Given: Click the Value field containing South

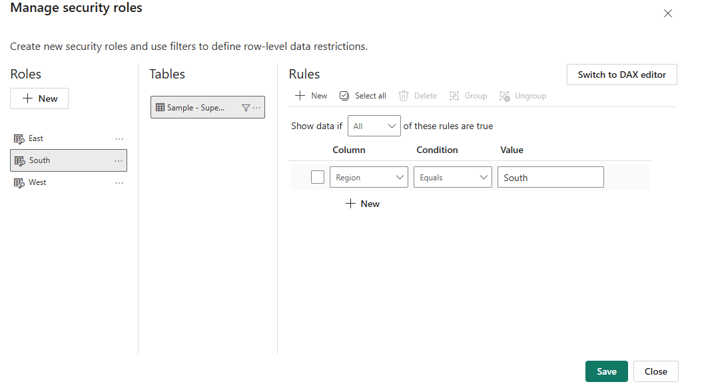Looking at the screenshot, I should click(x=550, y=177).
